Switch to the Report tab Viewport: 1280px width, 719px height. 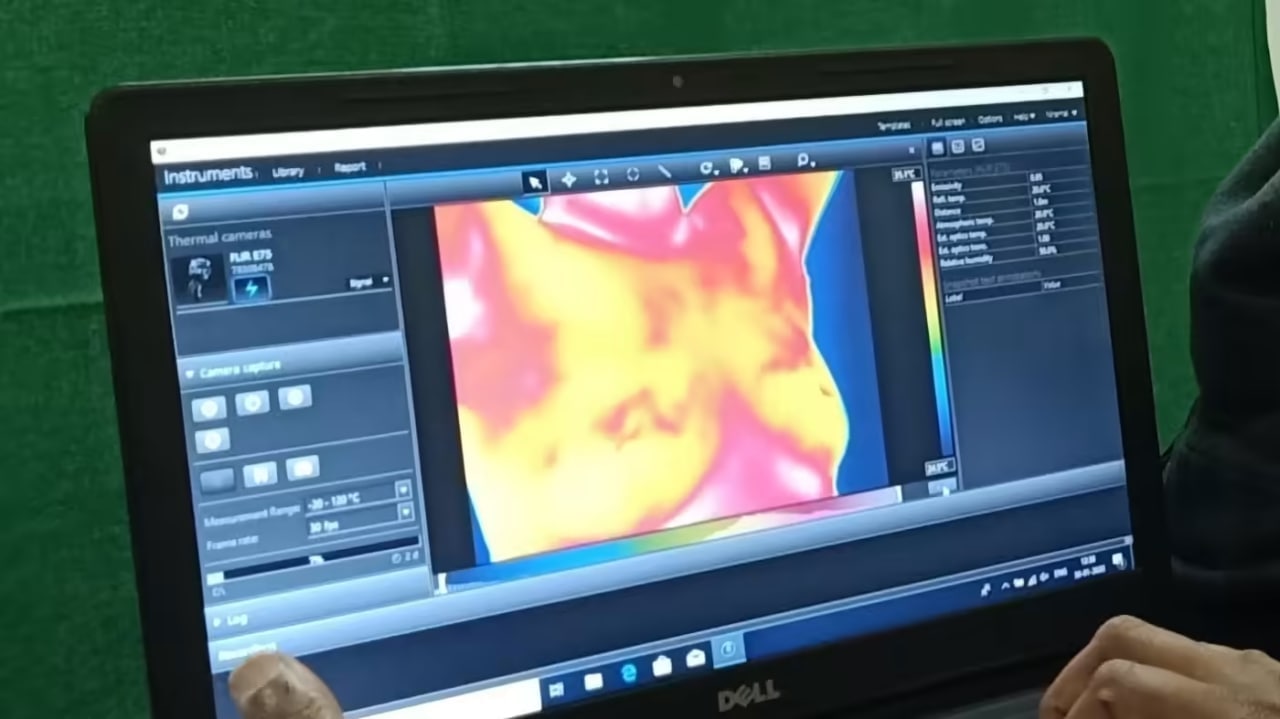point(350,168)
